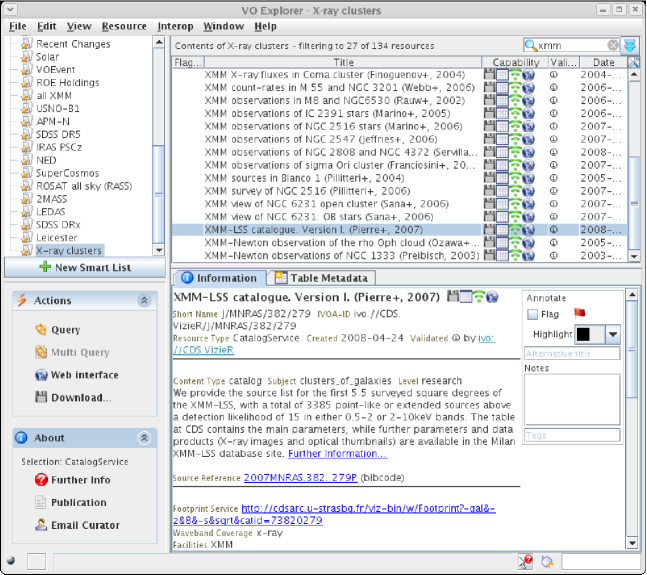This screenshot has height=575, width=647.
Task: Tick the Flag checkbox
Action: (x=532, y=314)
